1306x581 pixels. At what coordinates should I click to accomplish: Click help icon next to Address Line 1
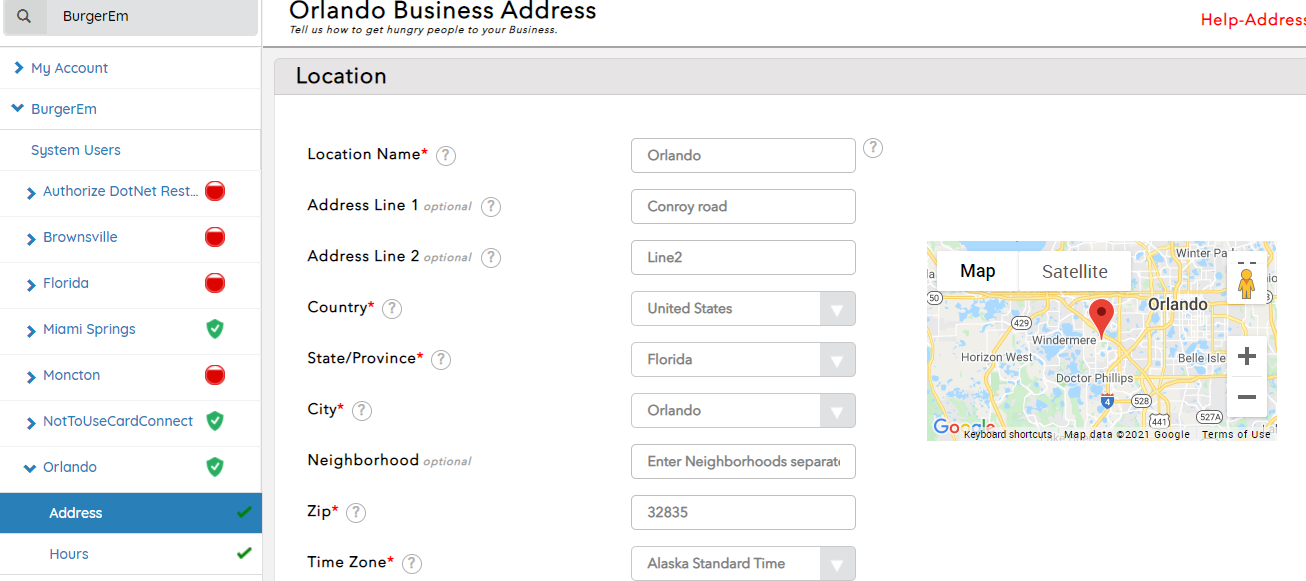(490, 207)
